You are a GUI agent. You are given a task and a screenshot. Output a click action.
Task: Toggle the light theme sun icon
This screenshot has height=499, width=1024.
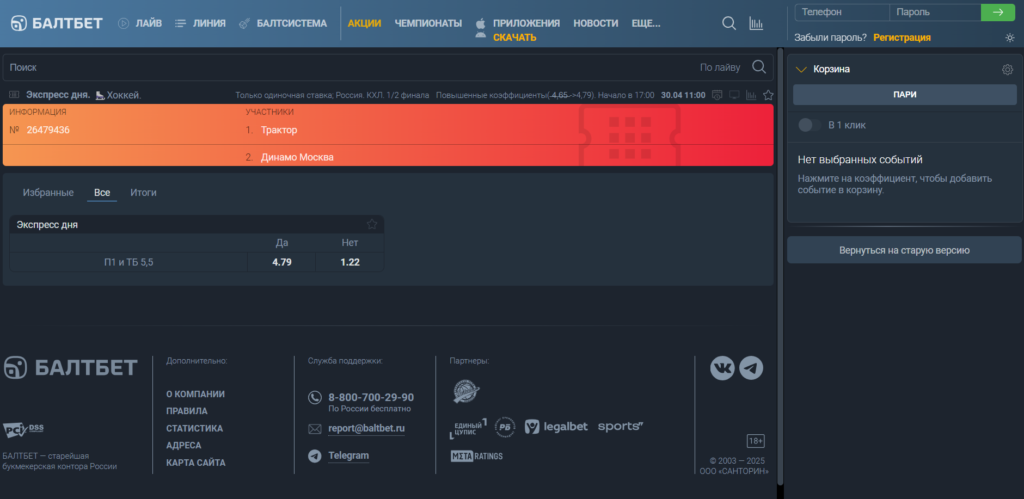pyautogui.click(x=1010, y=38)
